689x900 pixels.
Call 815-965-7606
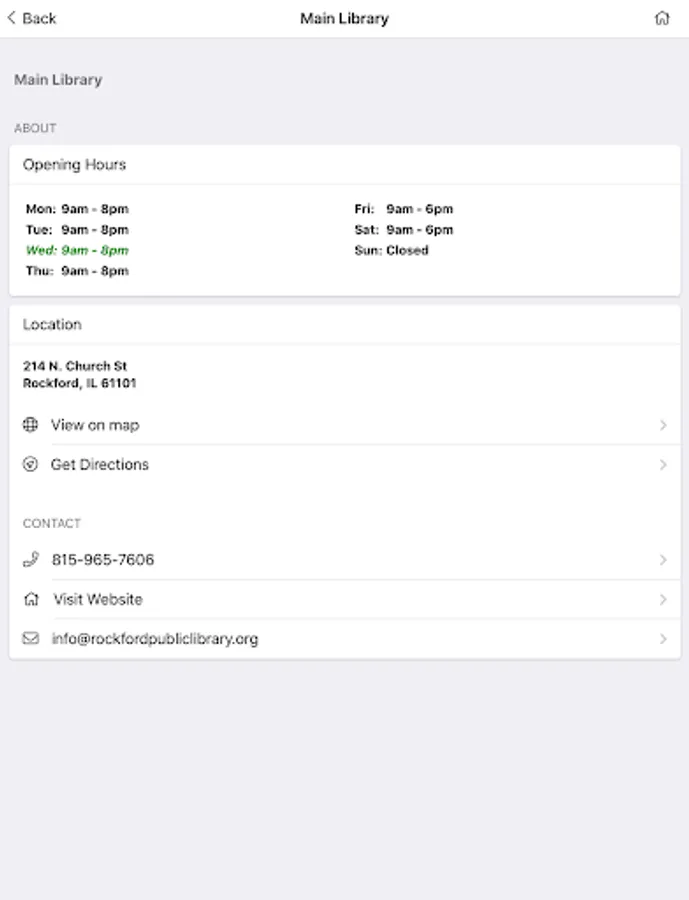coord(103,560)
